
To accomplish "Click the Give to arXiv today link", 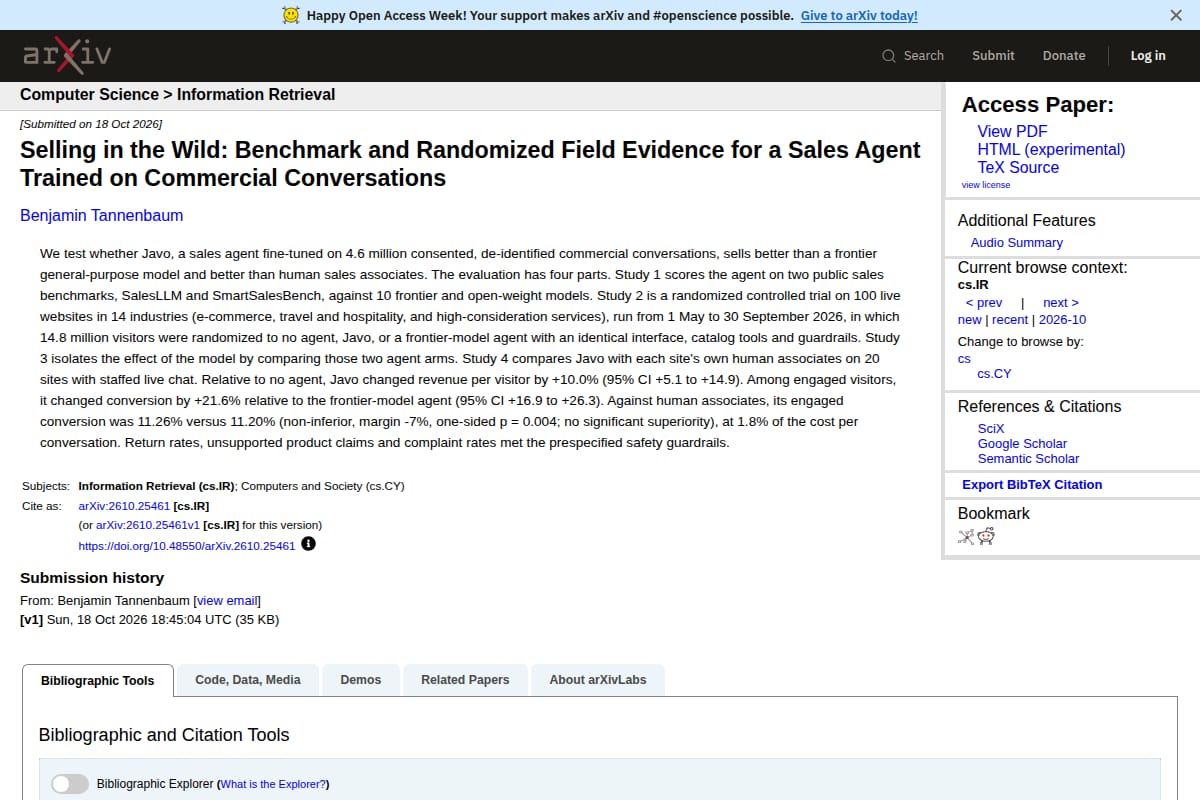I will (x=859, y=15).
